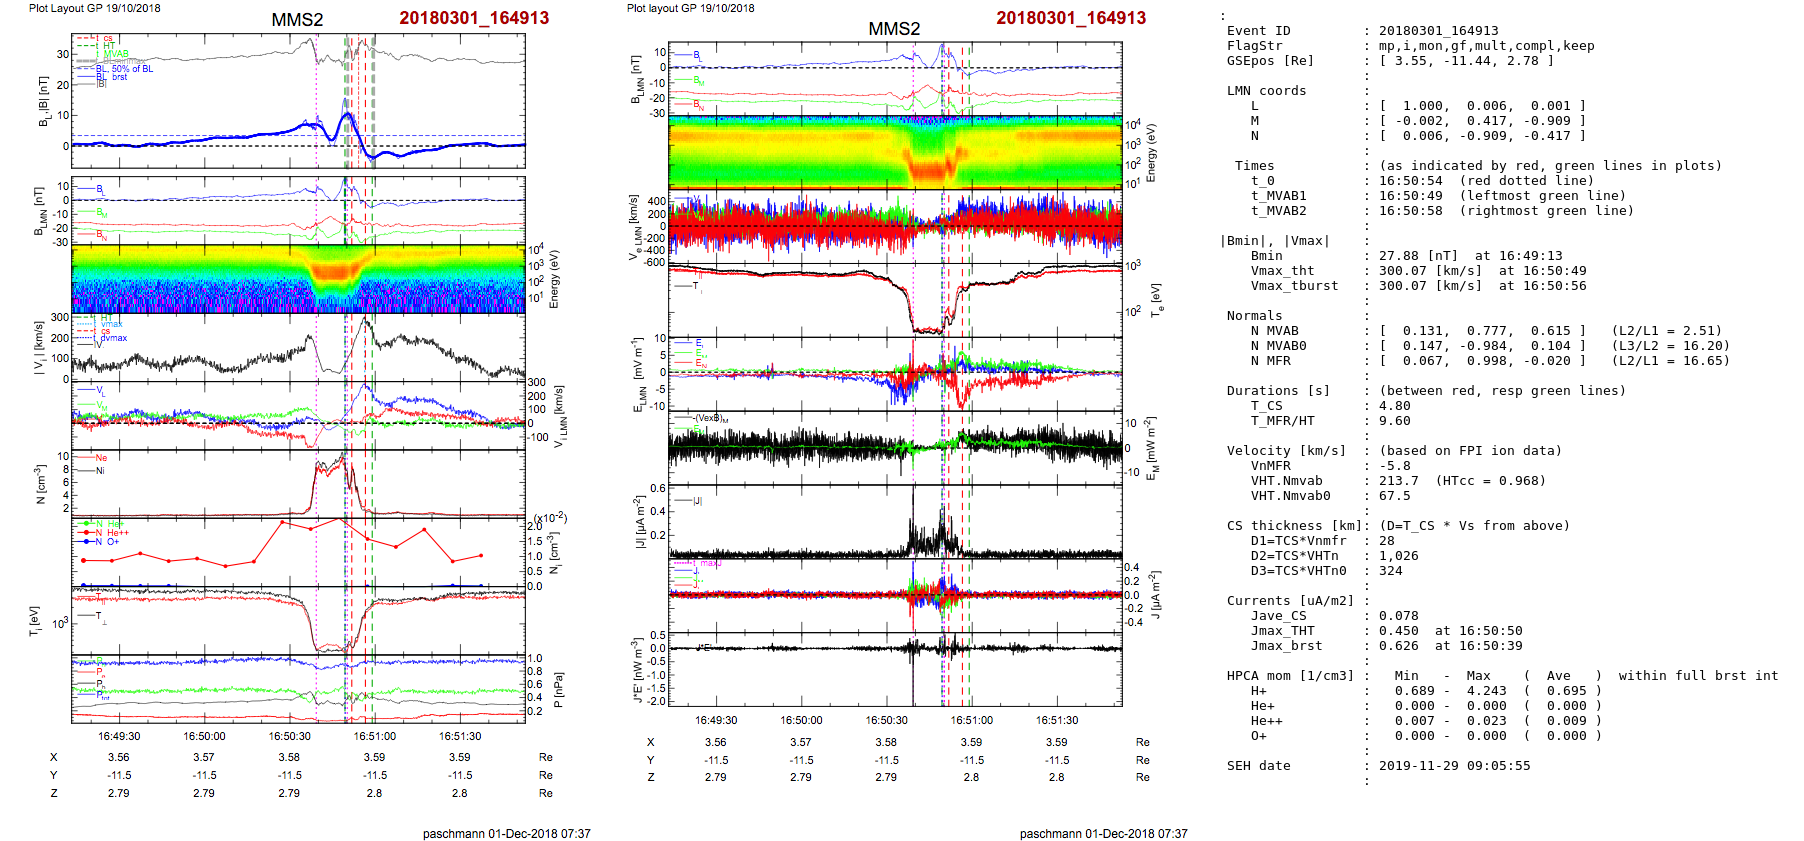Click the left footer 'paschmann 01-Dec-2018 07:37'
This screenshot has width=1804, height=841.
tap(506, 833)
